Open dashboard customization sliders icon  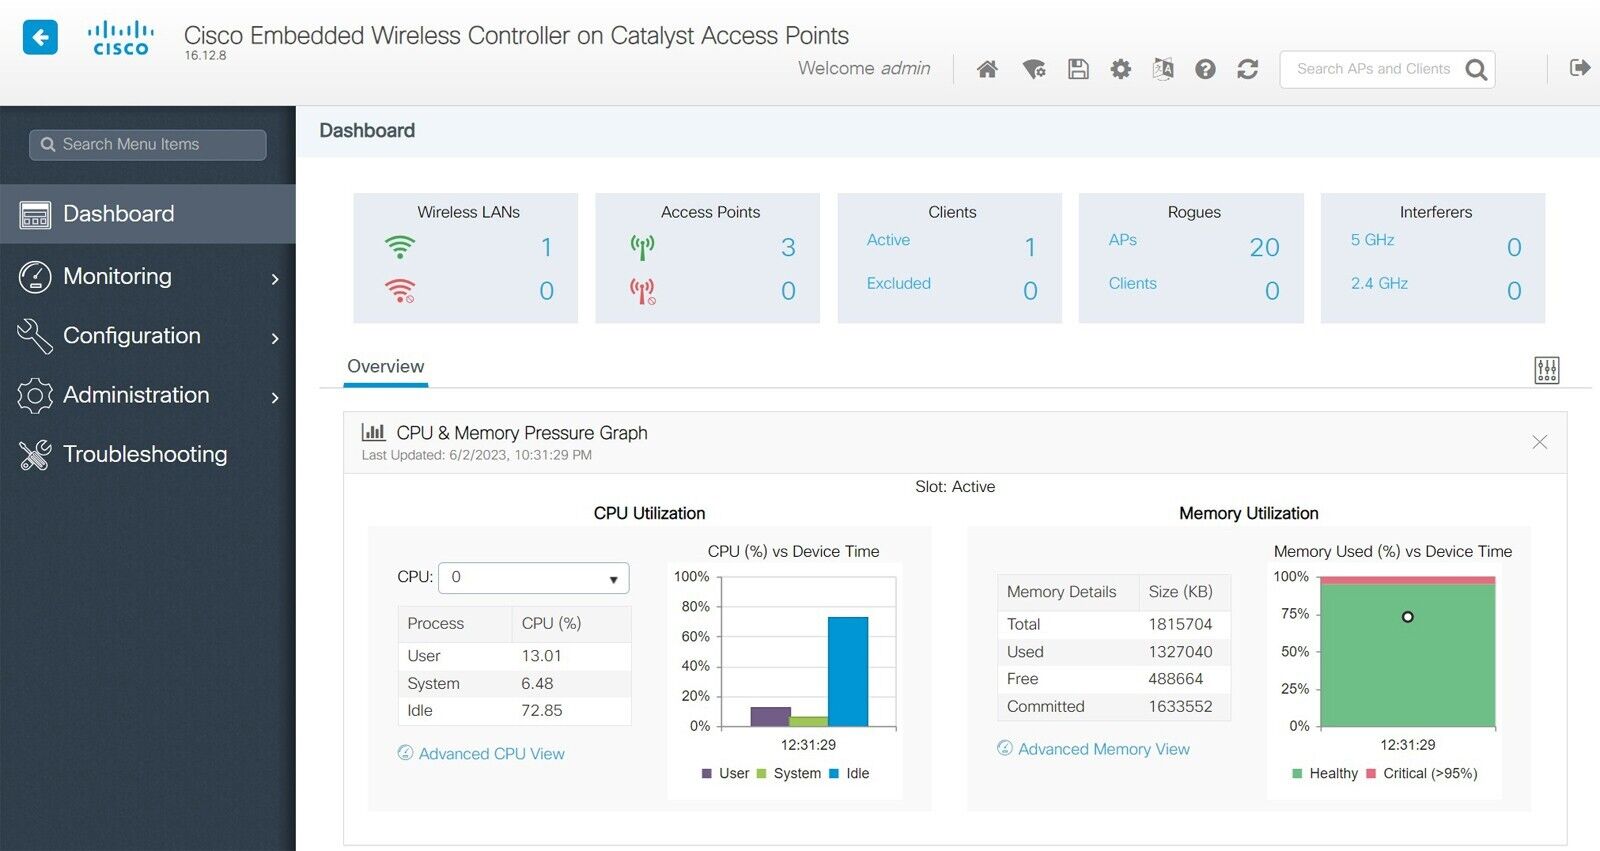point(1546,370)
